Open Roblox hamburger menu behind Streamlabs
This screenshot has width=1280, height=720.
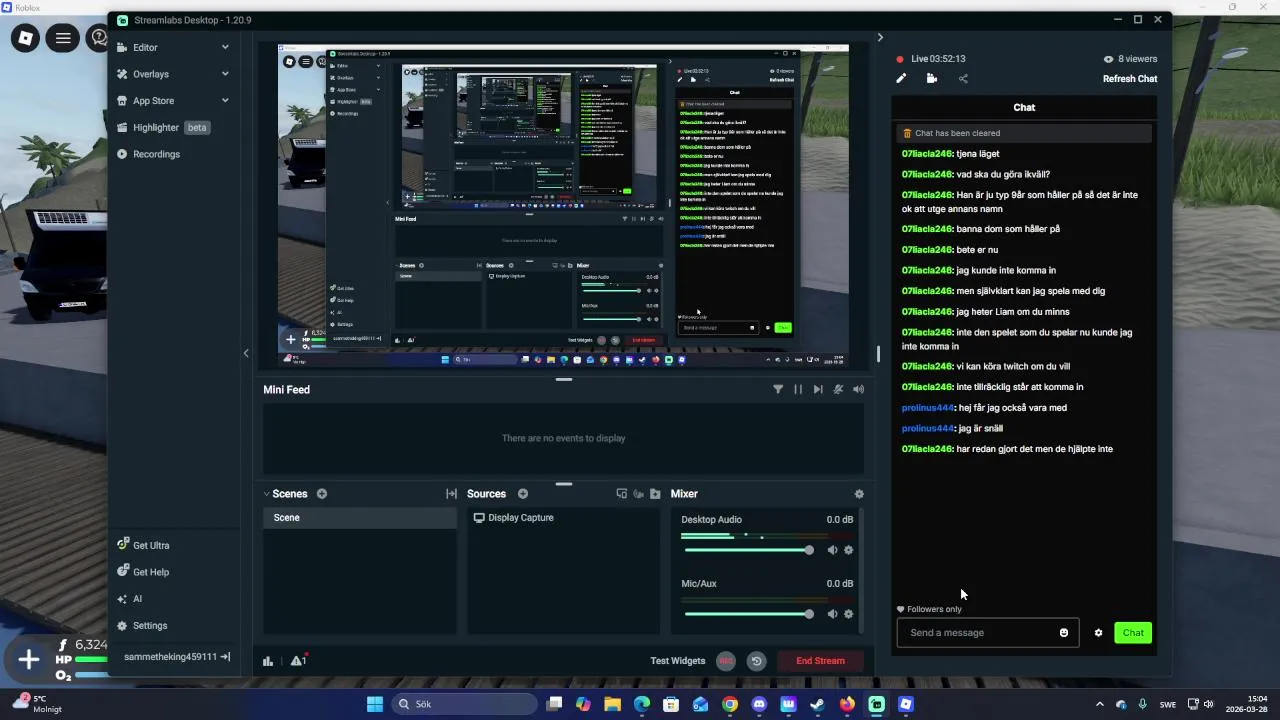pos(62,39)
